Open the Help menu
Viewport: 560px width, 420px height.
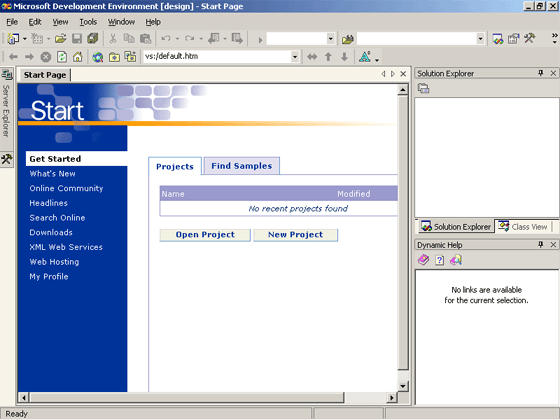pyautogui.click(x=153, y=22)
